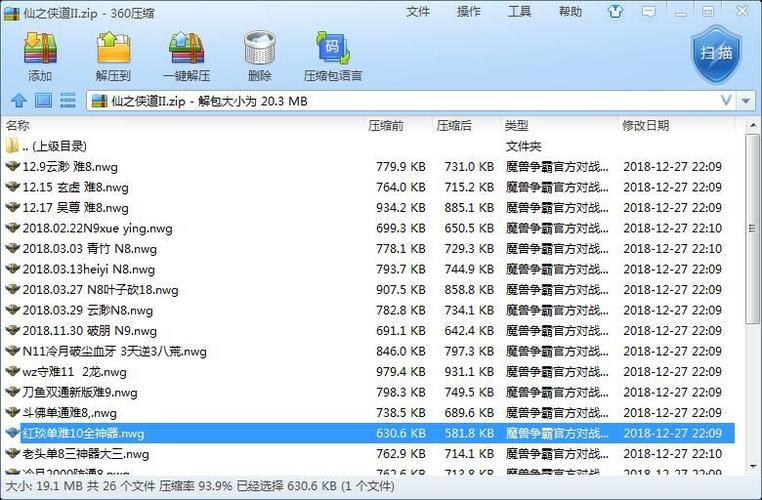Click the 添加 (Add) toolbar icon
The height and width of the screenshot is (500, 762).
tap(40, 49)
